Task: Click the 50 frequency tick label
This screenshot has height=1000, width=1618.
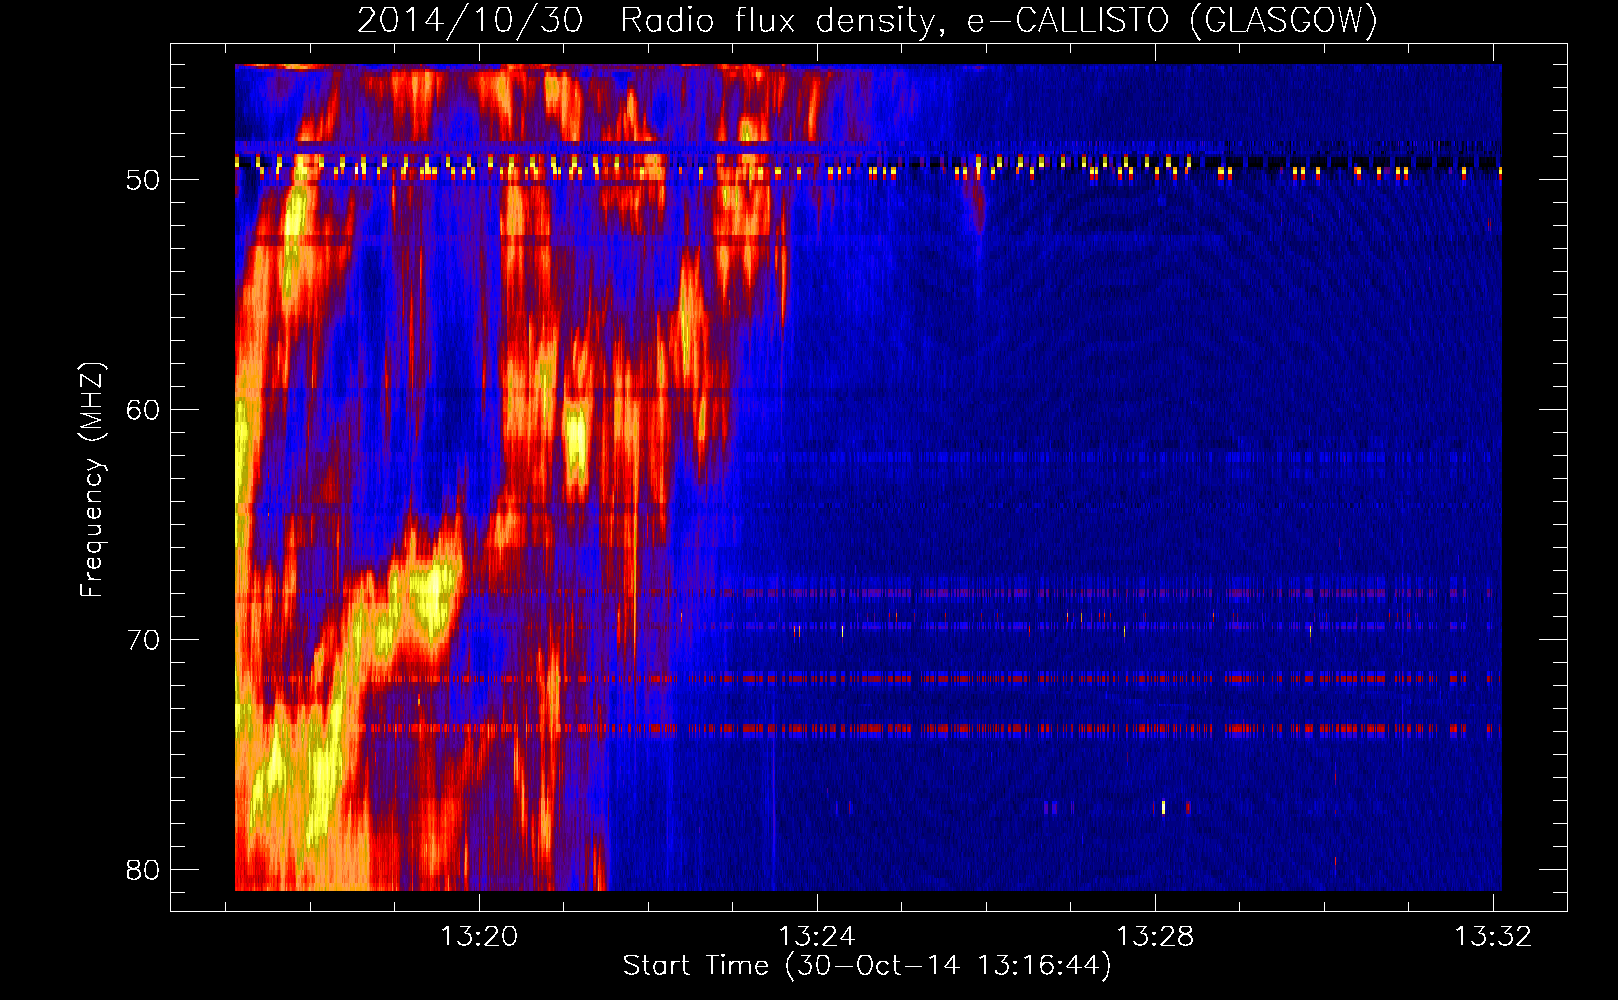Action: click(143, 180)
